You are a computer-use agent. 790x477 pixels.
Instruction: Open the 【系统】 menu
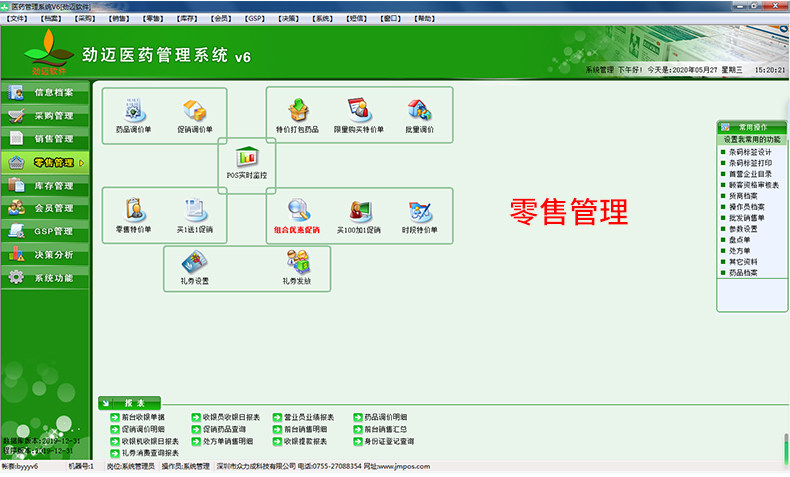[x=322, y=19]
